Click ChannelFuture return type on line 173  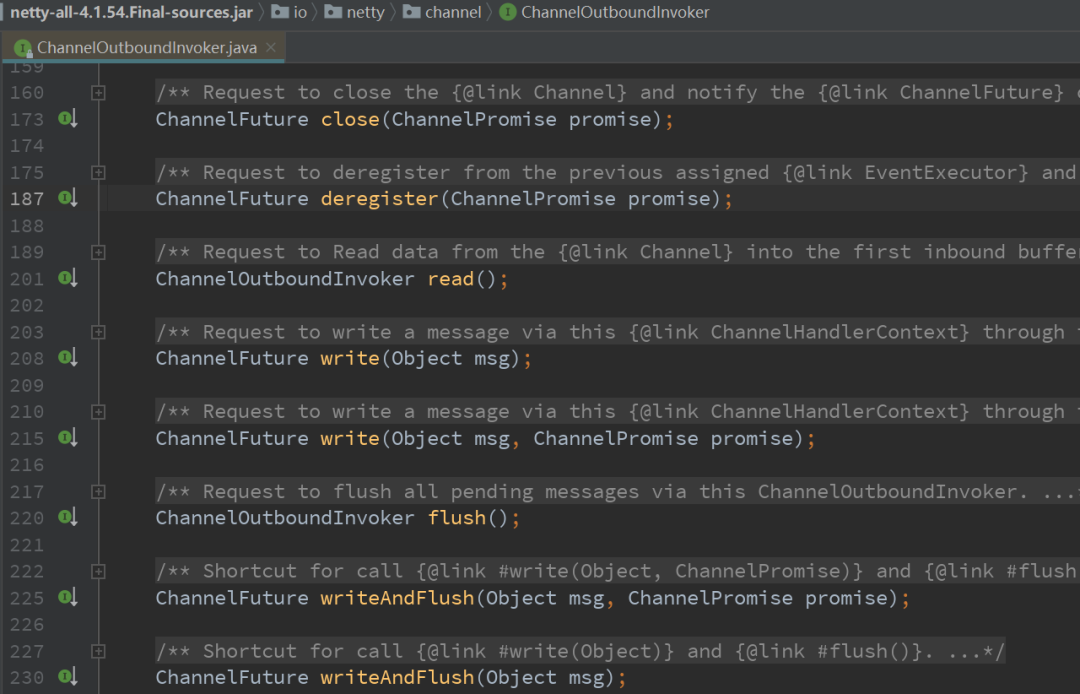pyautogui.click(x=232, y=119)
